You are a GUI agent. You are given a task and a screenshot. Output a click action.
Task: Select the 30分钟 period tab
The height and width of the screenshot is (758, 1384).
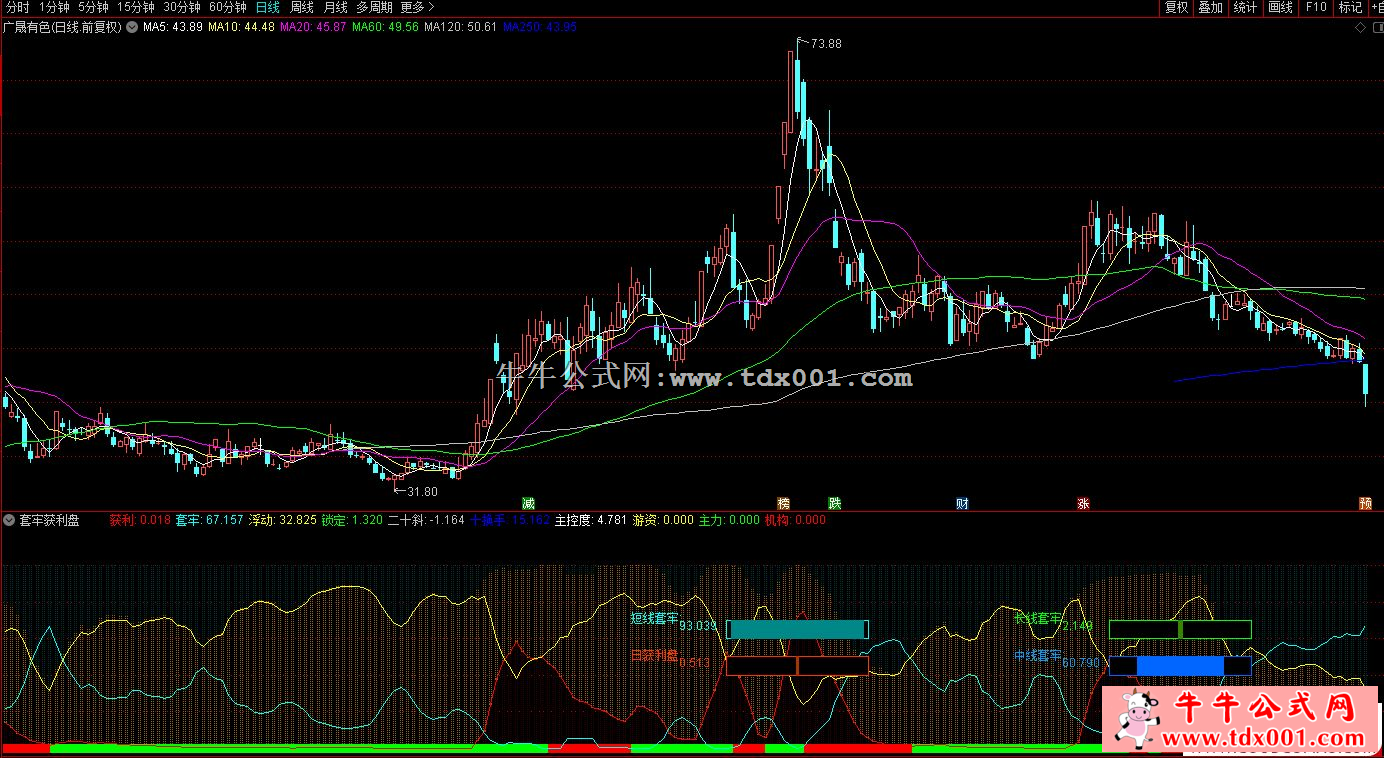click(x=182, y=7)
